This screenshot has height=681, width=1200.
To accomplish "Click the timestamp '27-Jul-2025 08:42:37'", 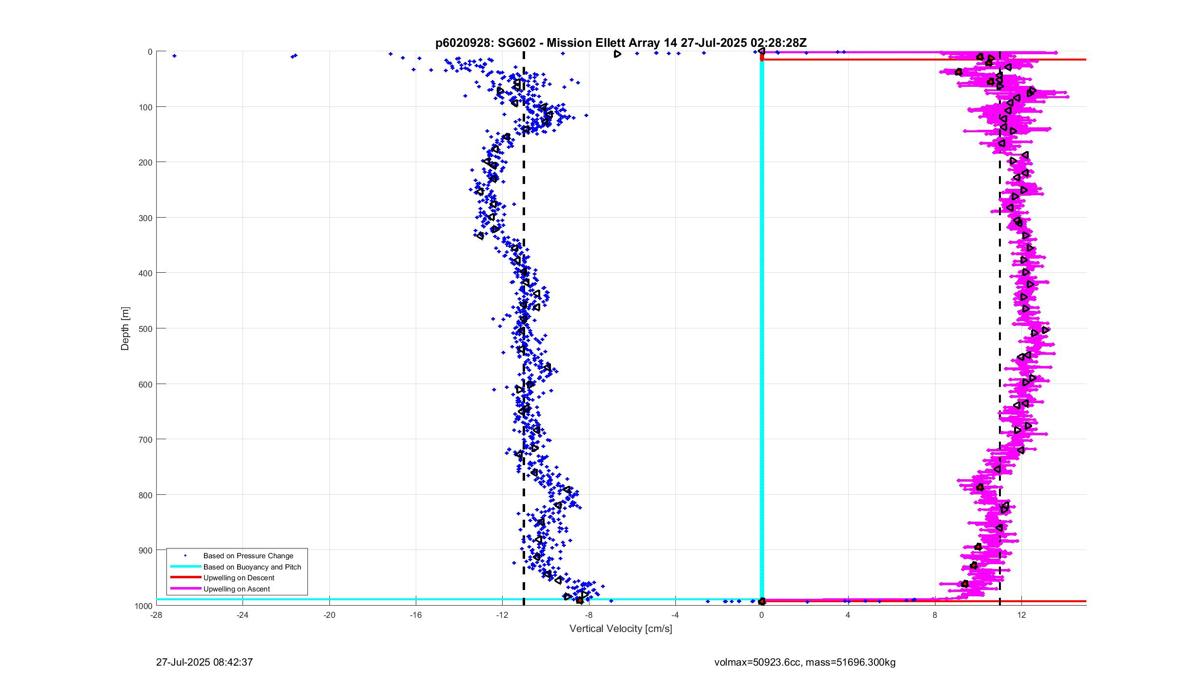I will (x=205, y=662).
